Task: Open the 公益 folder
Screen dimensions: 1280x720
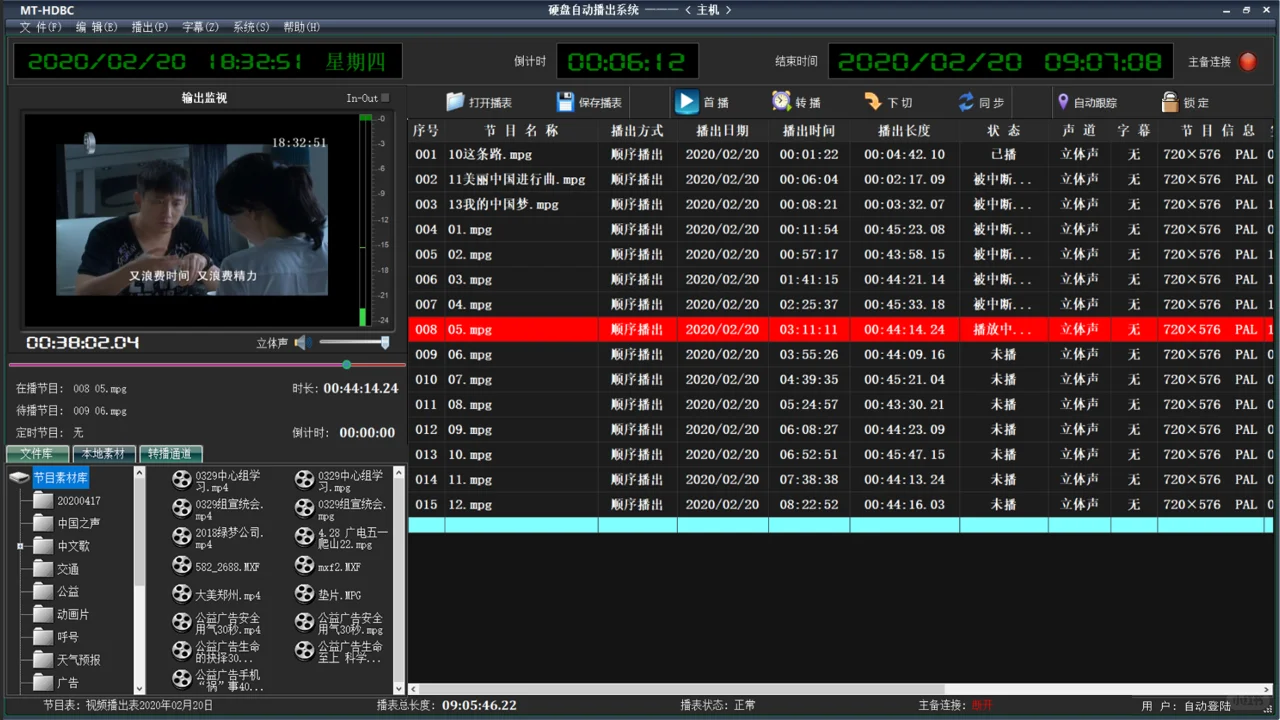Action: (x=56, y=592)
